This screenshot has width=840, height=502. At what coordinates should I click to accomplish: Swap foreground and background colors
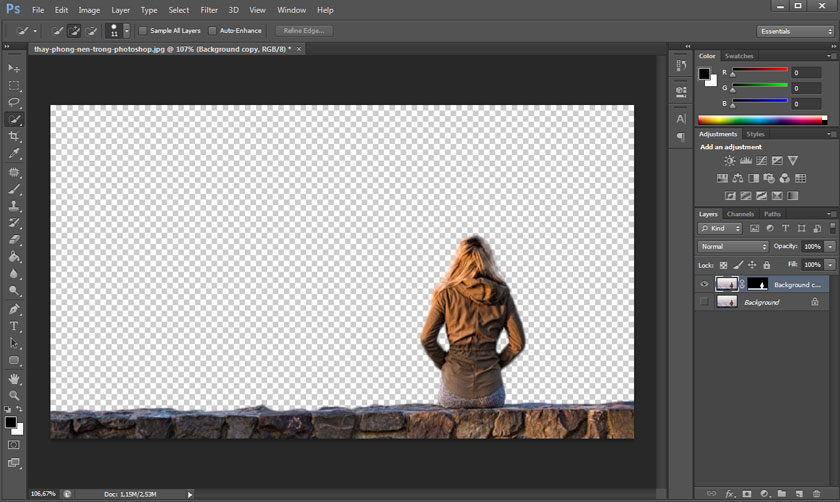click(x=19, y=409)
